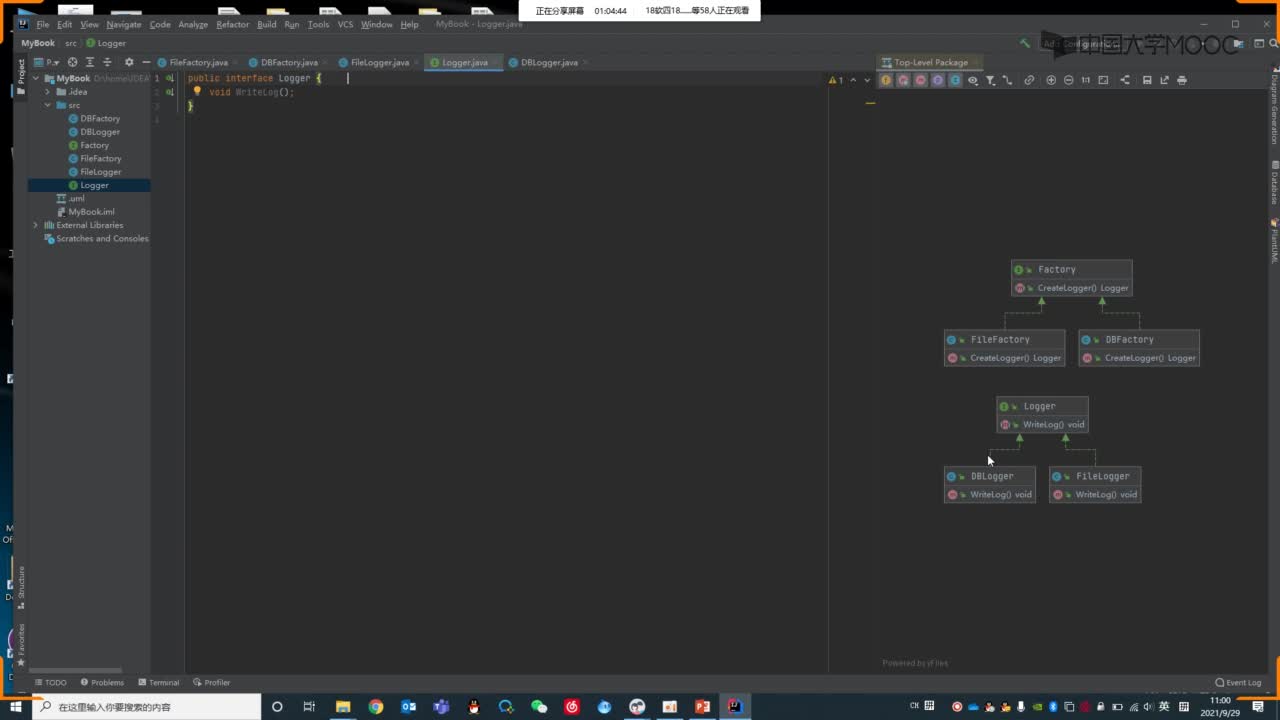Screen dimensions: 1280x720
Task: Click select opened file target icon
Action: 72,62
